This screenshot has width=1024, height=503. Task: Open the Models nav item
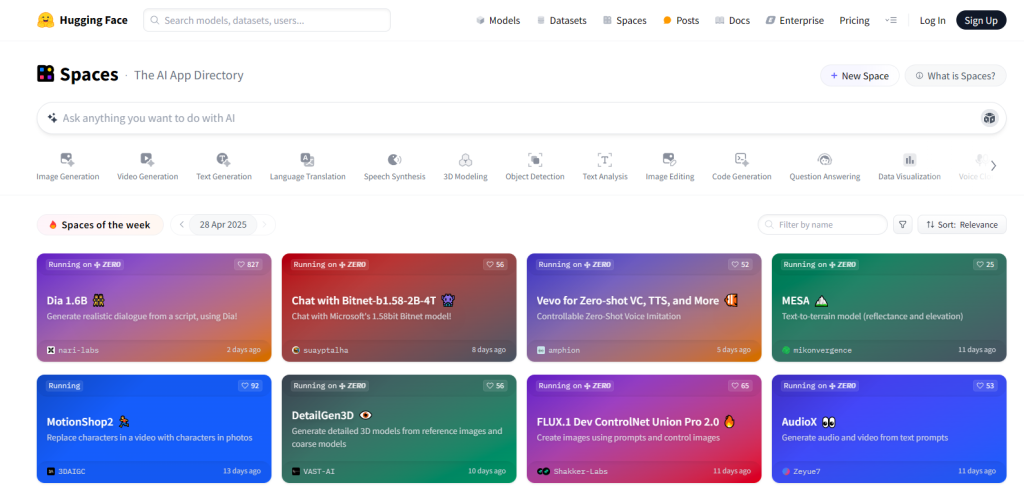pos(498,20)
